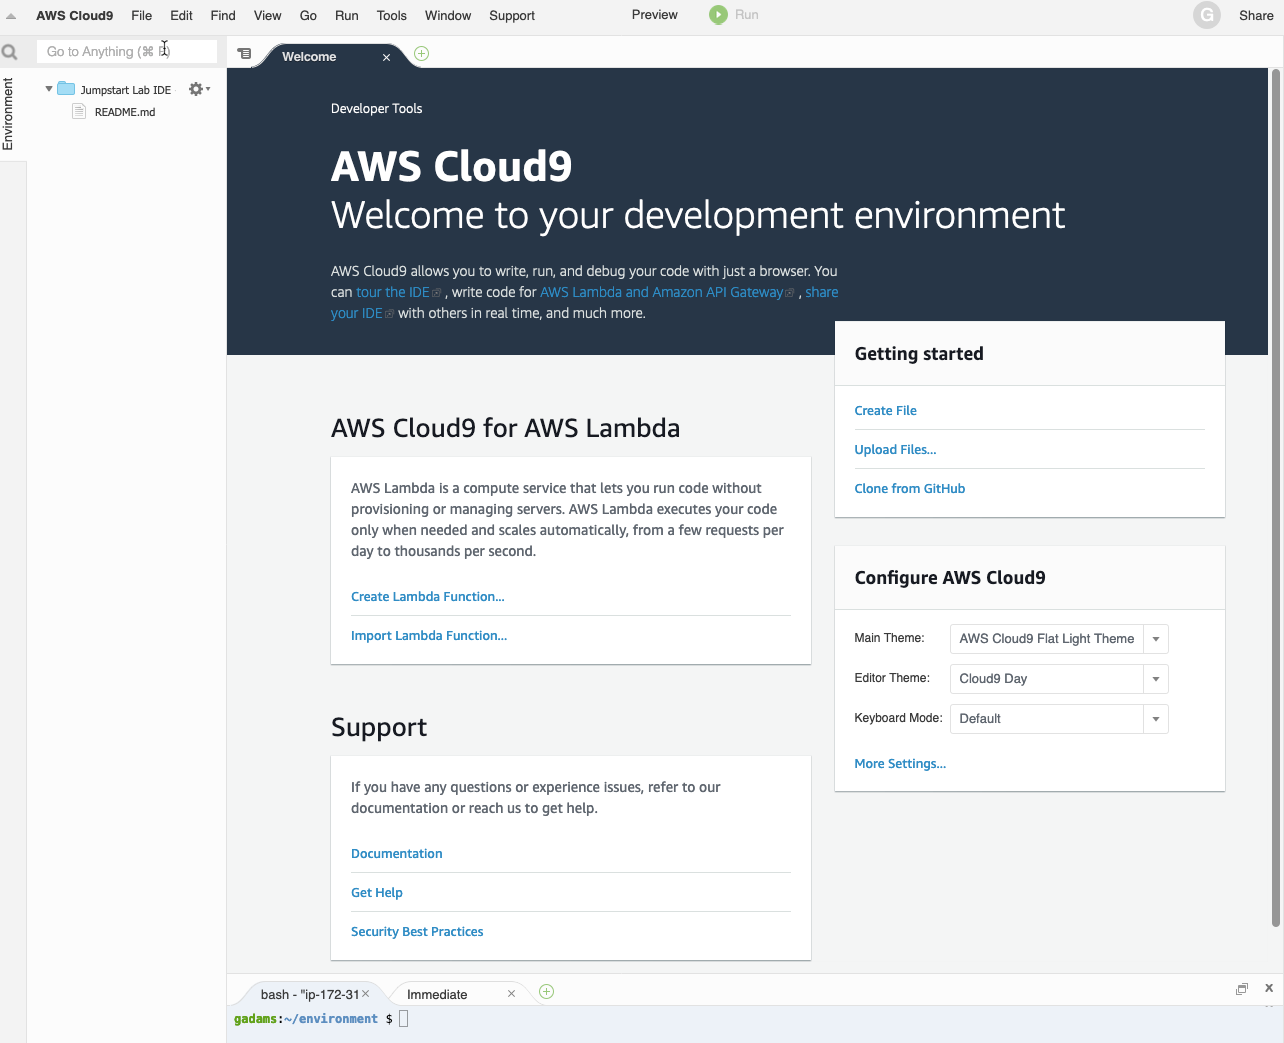This screenshot has width=1284, height=1043.
Task: Open the Edit menu
Action: point(181,16)
